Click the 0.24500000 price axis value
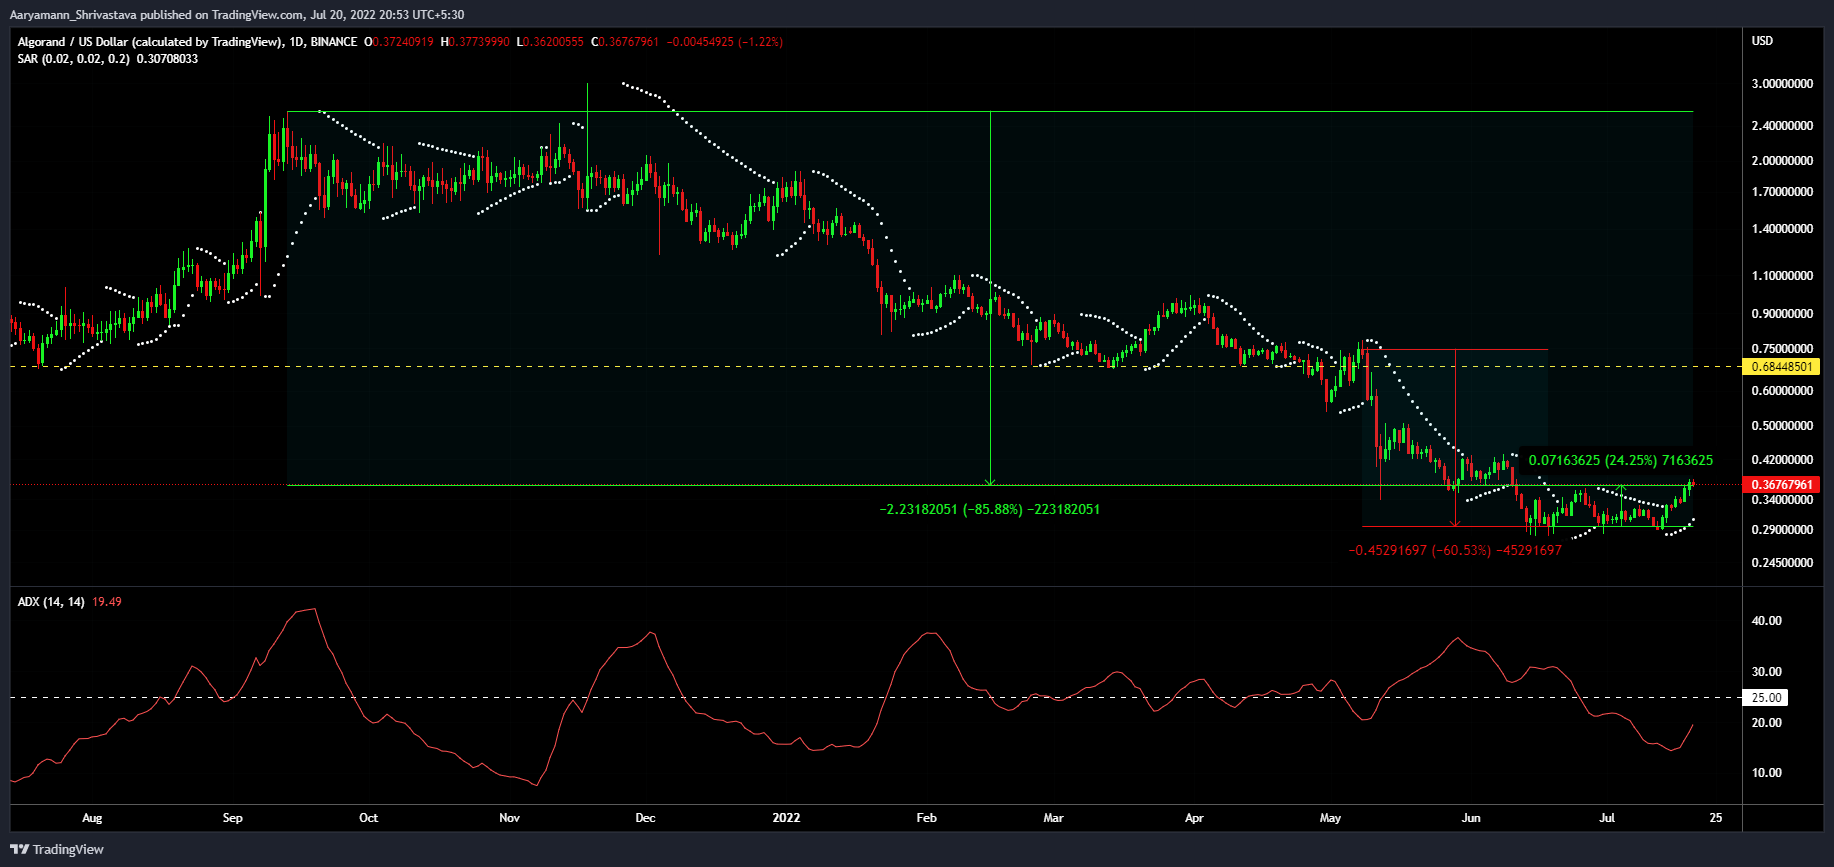The height and width of the screenshot is (867, 1834). tap(1782, 563)
